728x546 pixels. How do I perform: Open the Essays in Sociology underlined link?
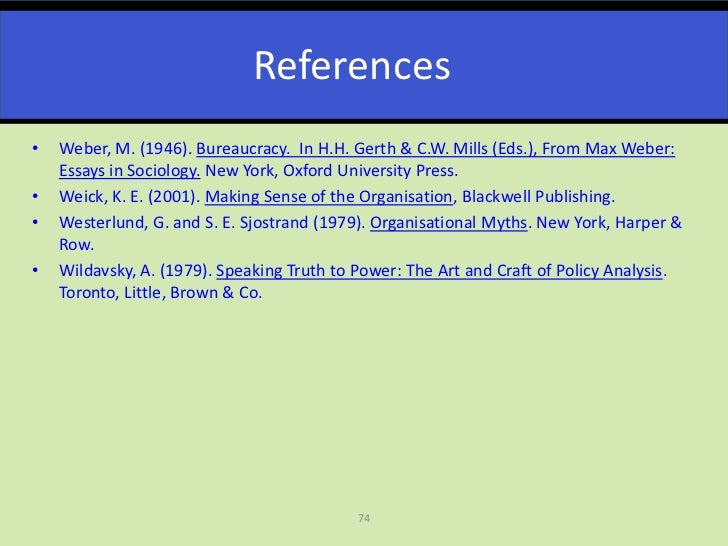pos(130,171)
